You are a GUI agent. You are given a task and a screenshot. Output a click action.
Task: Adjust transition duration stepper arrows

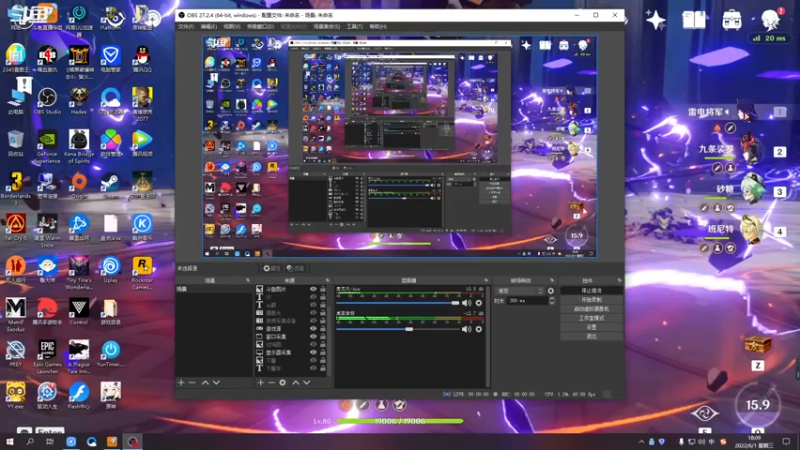552,301
